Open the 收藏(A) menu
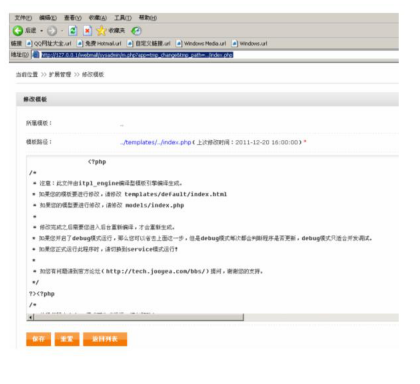 click(x=98, y=18)
